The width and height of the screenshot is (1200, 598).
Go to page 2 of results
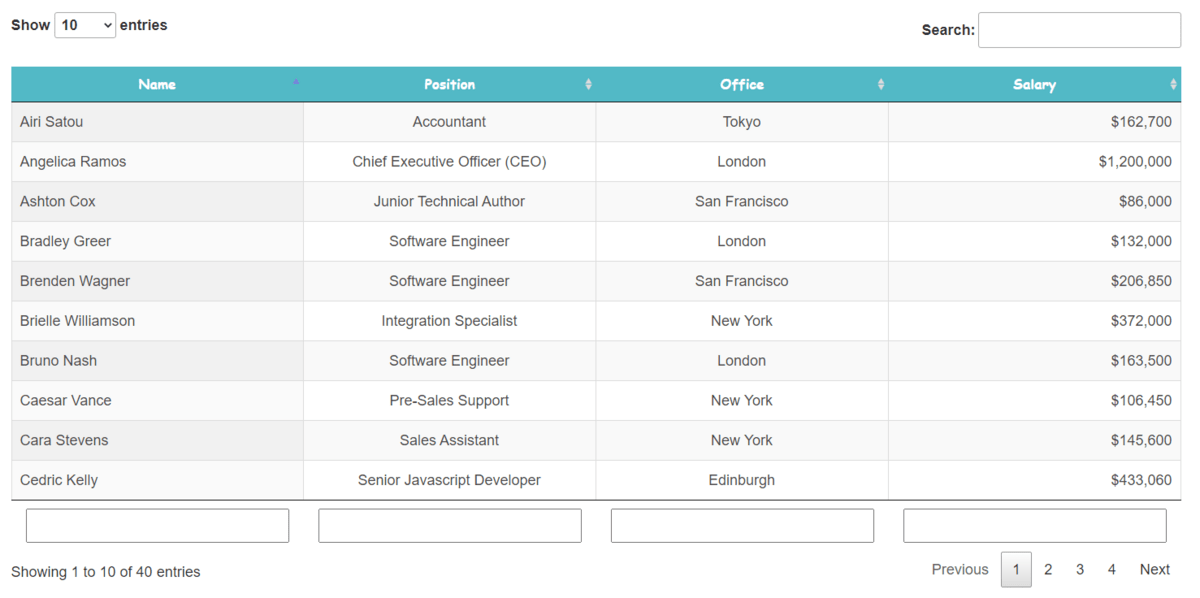(x=1048, y=570)
